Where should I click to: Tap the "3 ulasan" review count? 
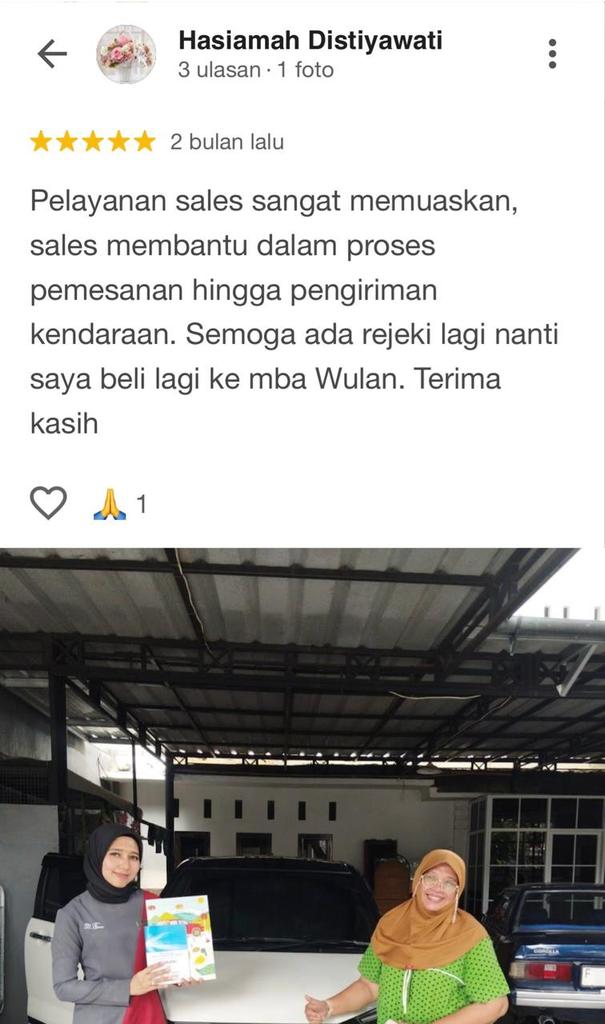coord(219,70)
